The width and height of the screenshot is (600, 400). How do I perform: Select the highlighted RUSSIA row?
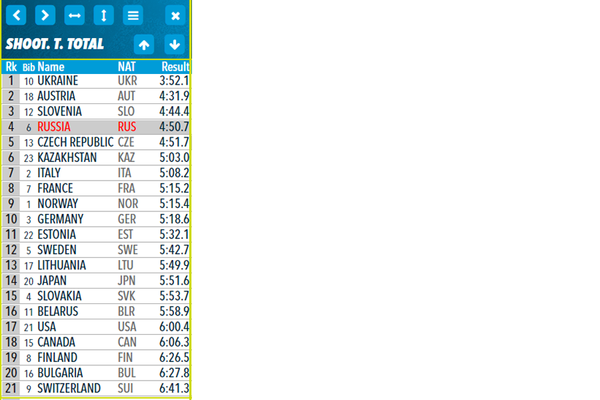pos(96,127)
